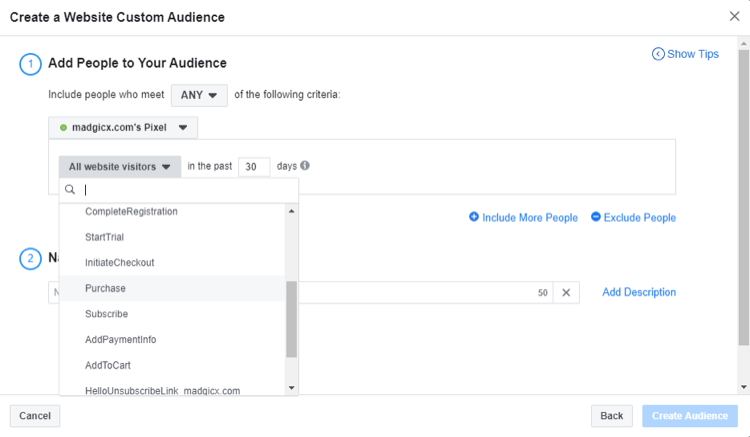Select CompleteRegistration from the list
Screen dimensions: 750x437
pyautogui.click(x=131, y=212)
